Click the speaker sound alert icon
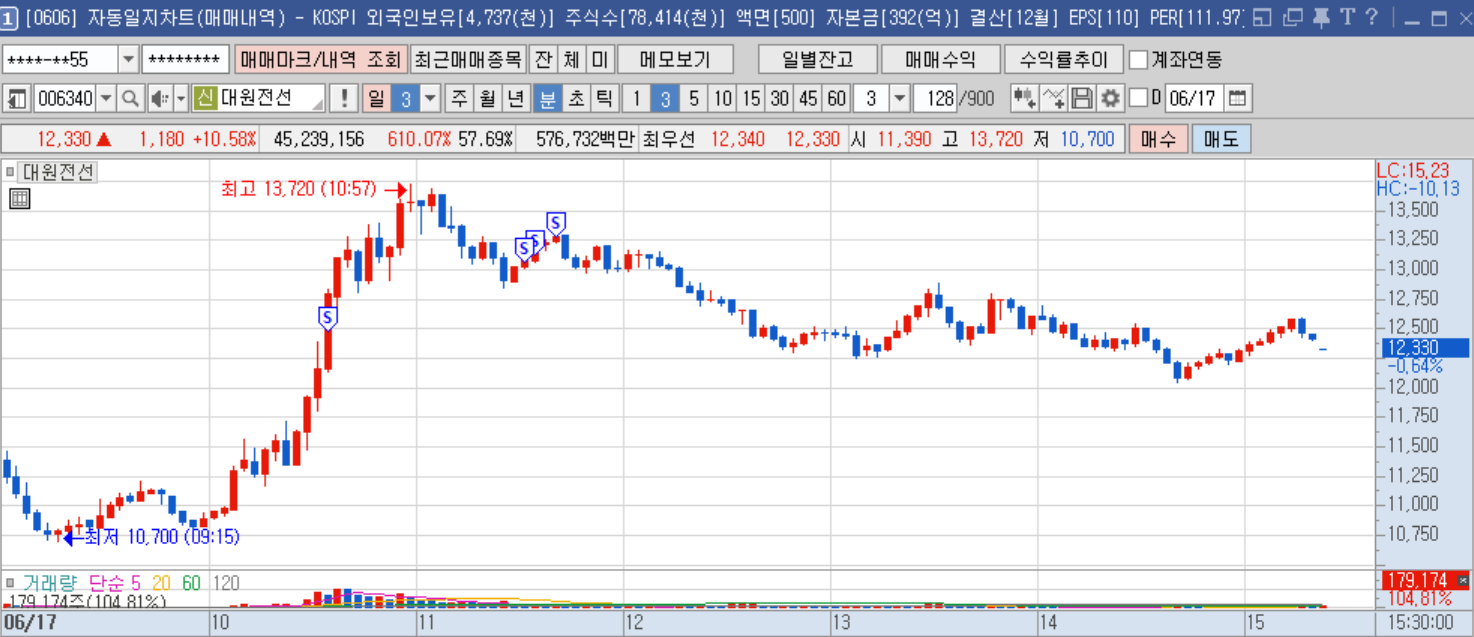The width and height of the screenshot is (1474, 637). pos(160,98)
